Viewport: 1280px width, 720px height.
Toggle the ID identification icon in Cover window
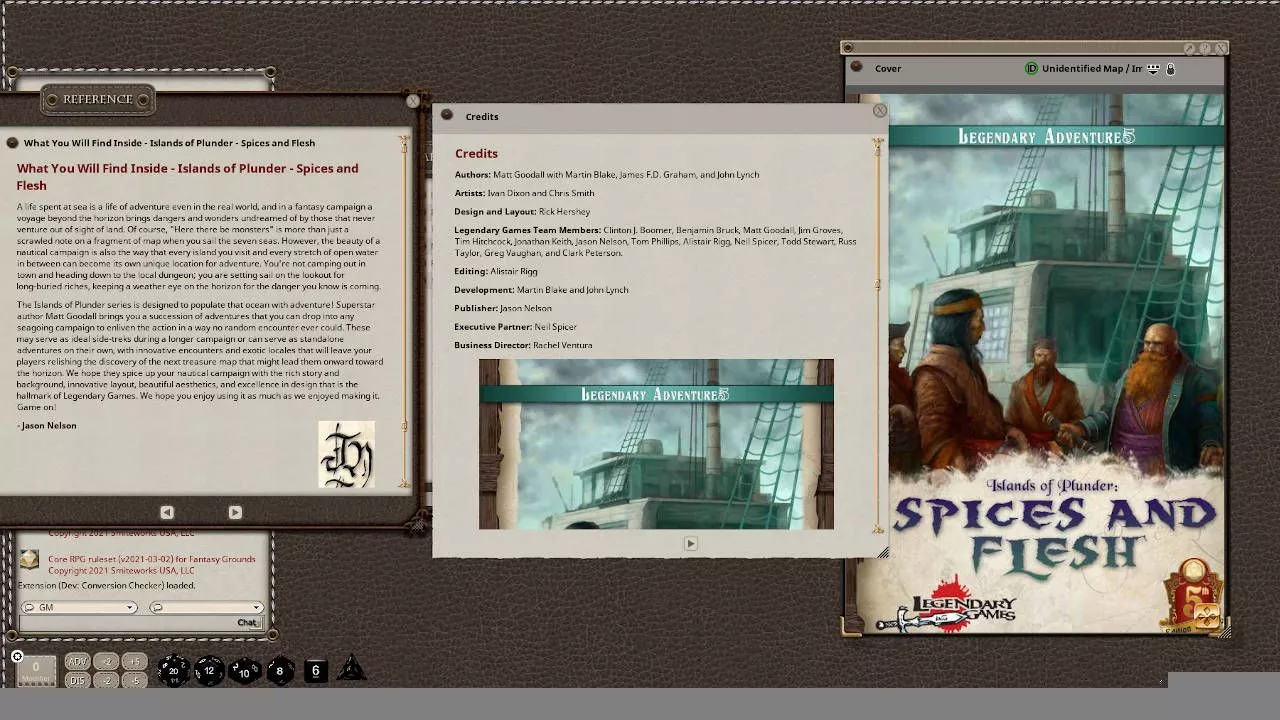pyautogui.click(x=1031, y=69)
